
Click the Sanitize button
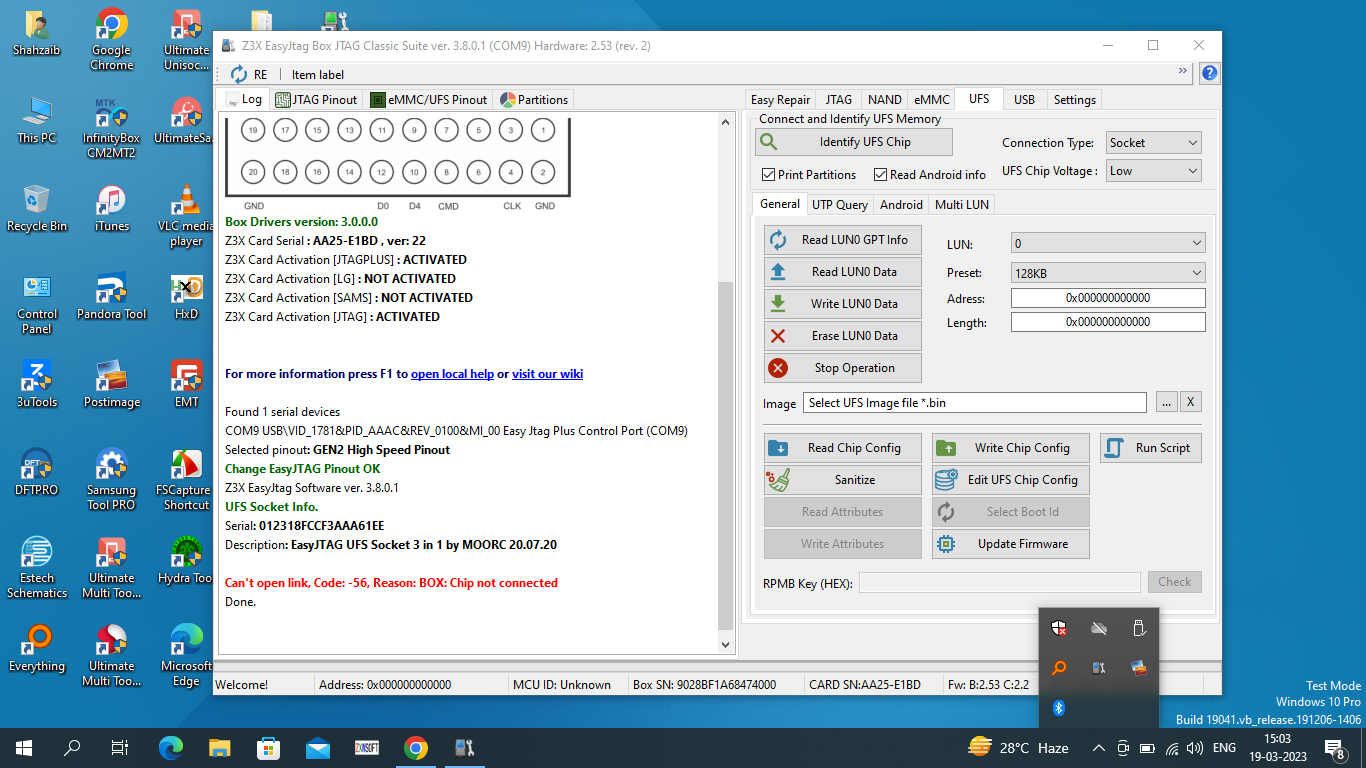point(842,480)
